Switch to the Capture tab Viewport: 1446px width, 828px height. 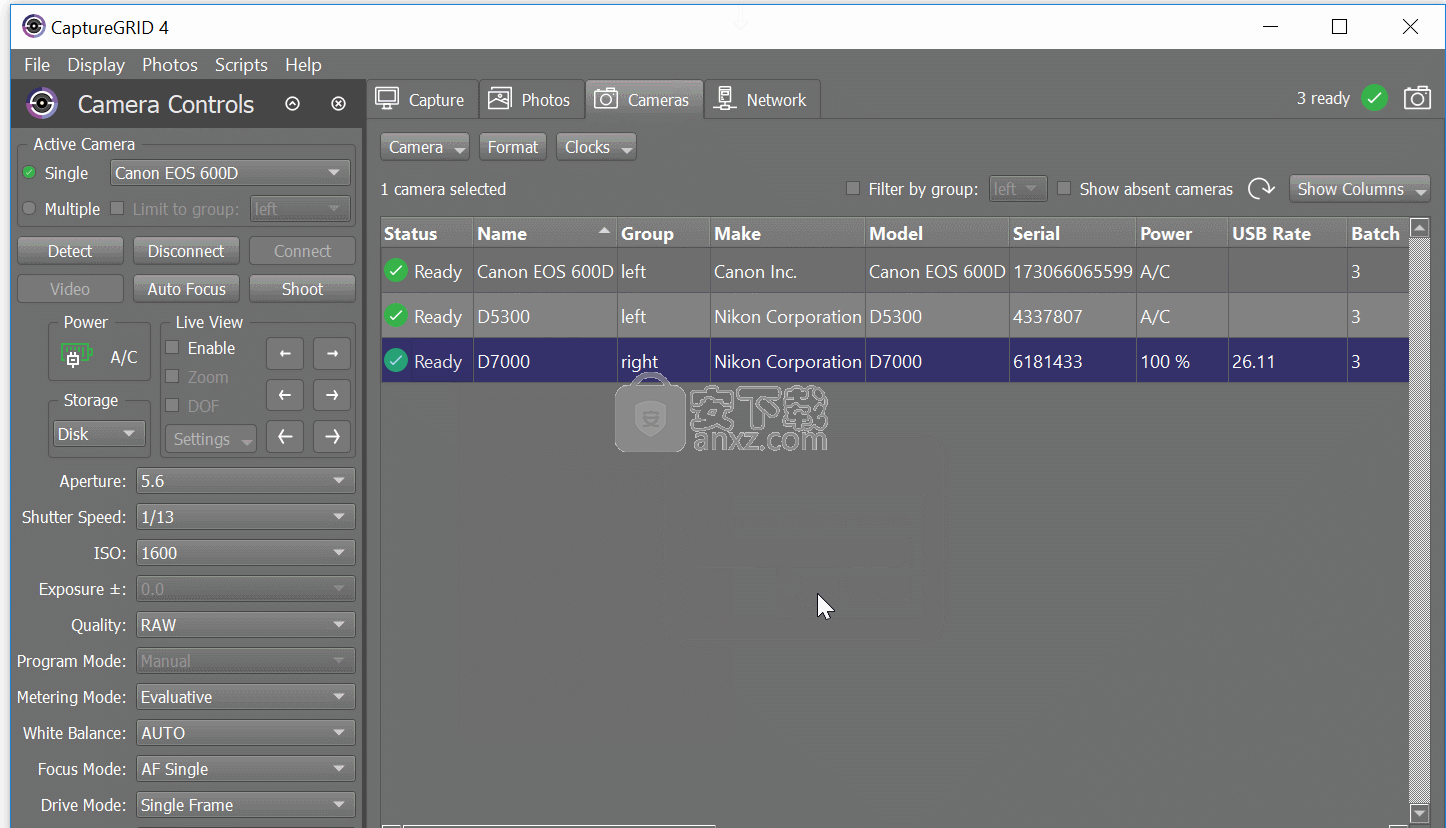tap(422, 99)
